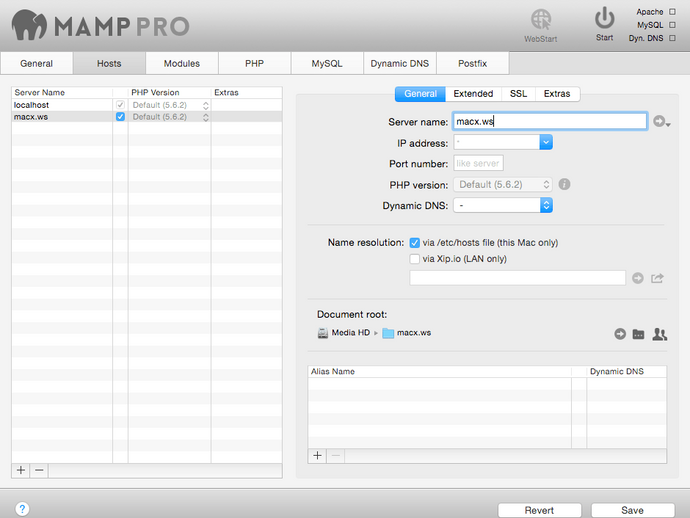Screen dimensions: 690x518
Task: Select General host settings segment
Action: (420, 94)
